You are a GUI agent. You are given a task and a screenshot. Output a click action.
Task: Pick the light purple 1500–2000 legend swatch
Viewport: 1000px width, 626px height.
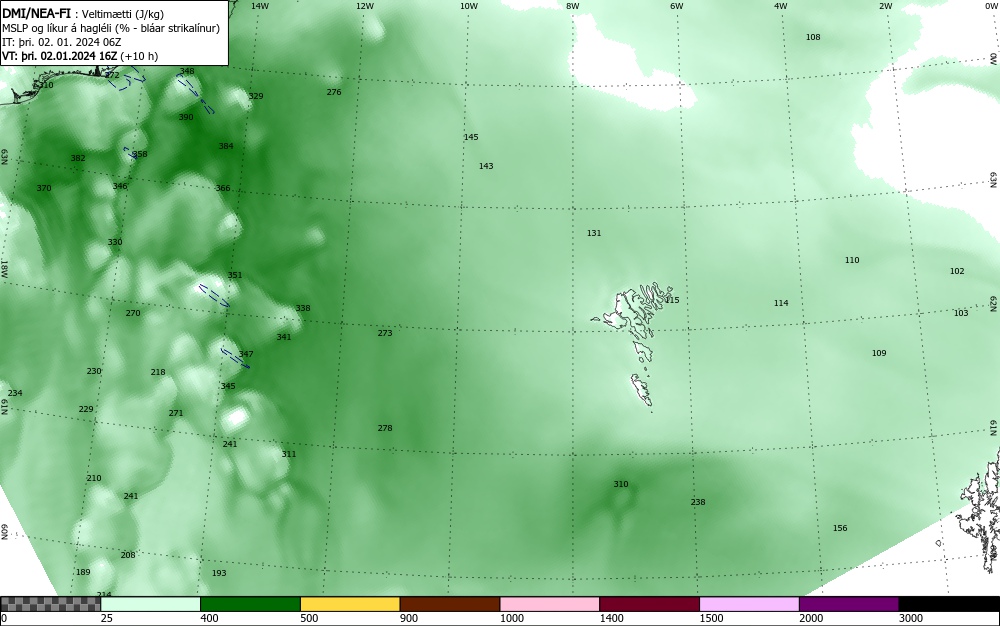749,604
